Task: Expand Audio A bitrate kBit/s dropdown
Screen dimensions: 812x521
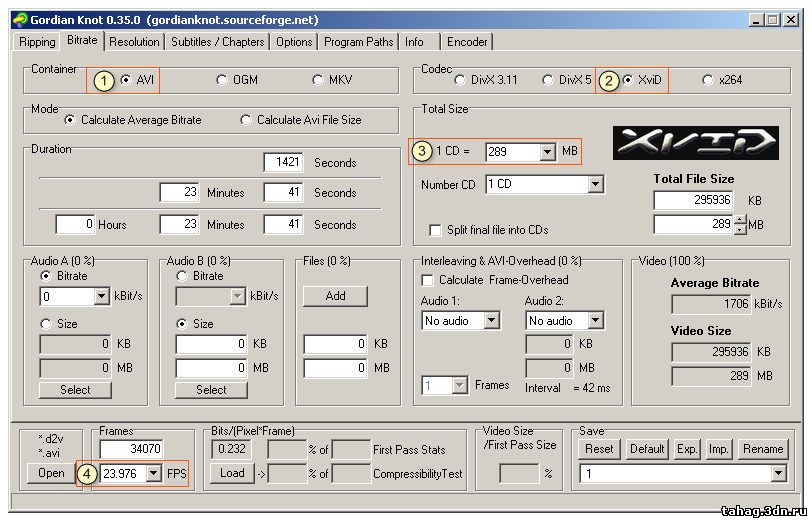Action: click(x=102, y=296)
